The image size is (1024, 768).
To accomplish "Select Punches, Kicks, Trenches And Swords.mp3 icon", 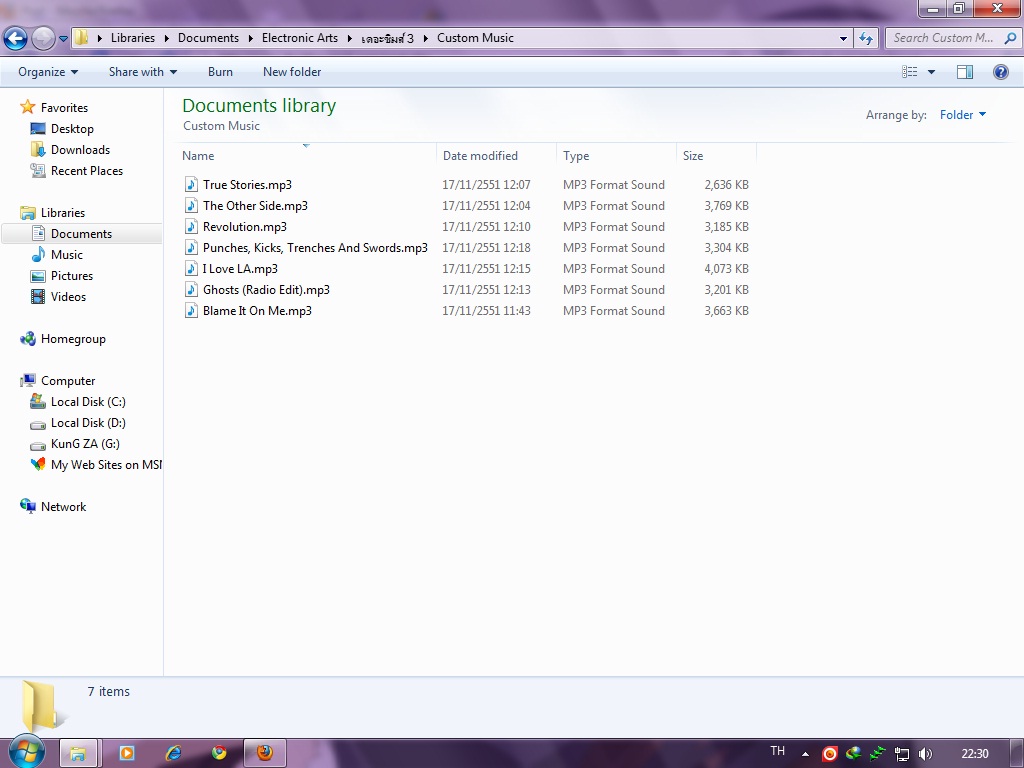I will point(191,248).
